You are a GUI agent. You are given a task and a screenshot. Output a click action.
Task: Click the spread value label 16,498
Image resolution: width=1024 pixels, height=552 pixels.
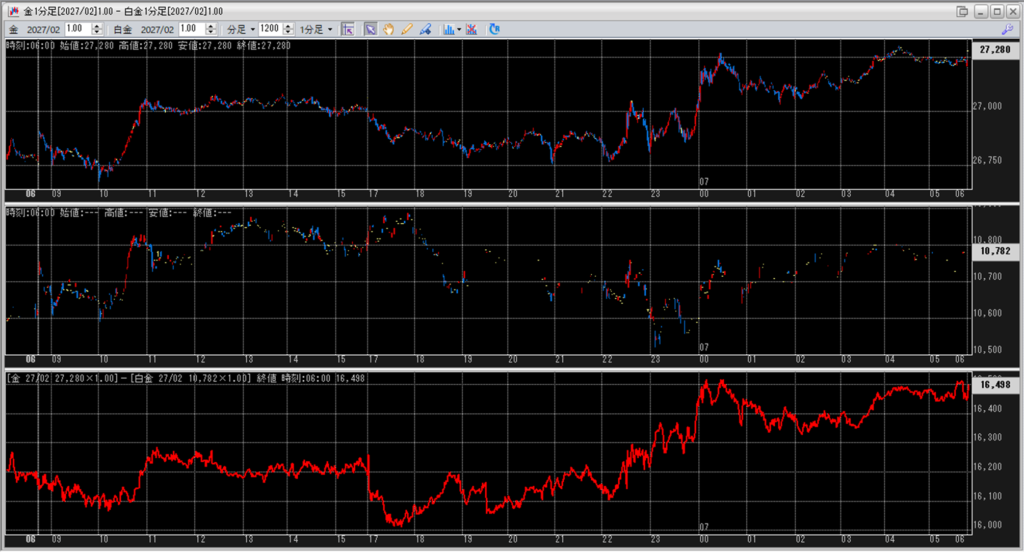(x=996, y=384)
